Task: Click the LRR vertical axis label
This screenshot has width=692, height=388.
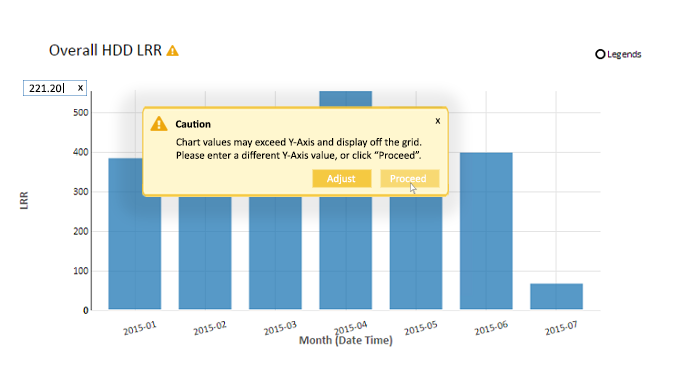Action: (24, 200)
